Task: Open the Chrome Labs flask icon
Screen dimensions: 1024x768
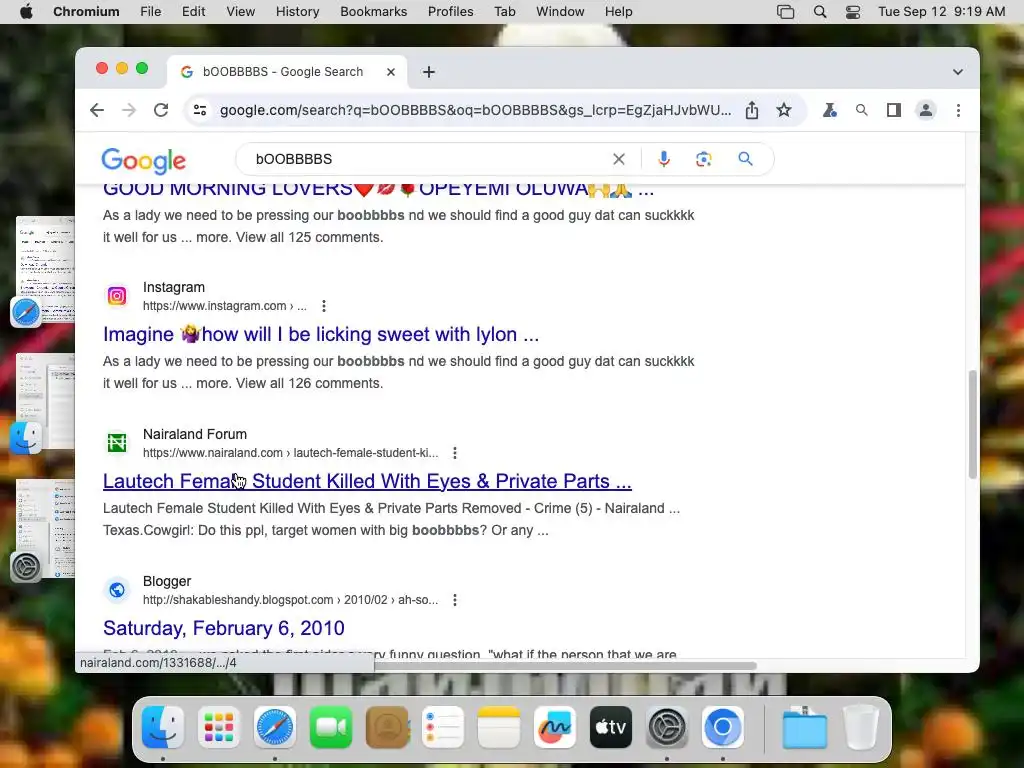Action: point(829,110)
